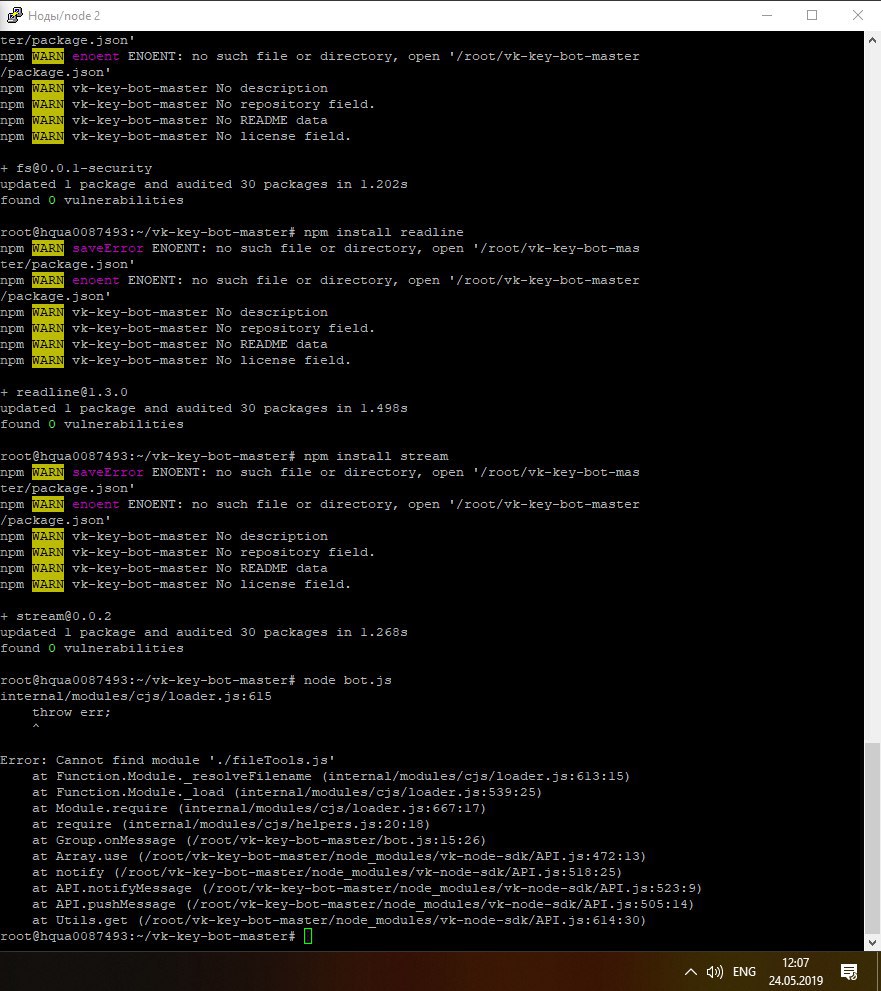This screenshot has height=991, width=881.
Task: Click the 'at Module.require' stack trace line
Action: (259, 808)
